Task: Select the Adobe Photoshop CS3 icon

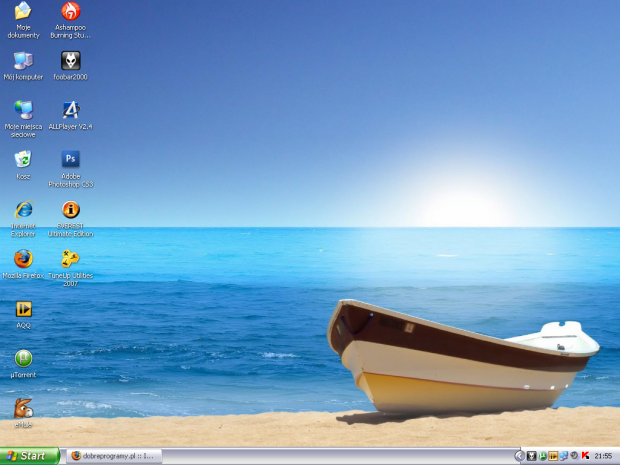Action: coord(71,159)
